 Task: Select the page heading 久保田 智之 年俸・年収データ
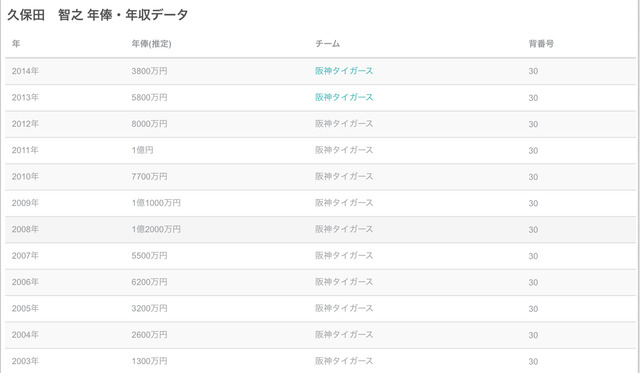click(x=98, y=15)
